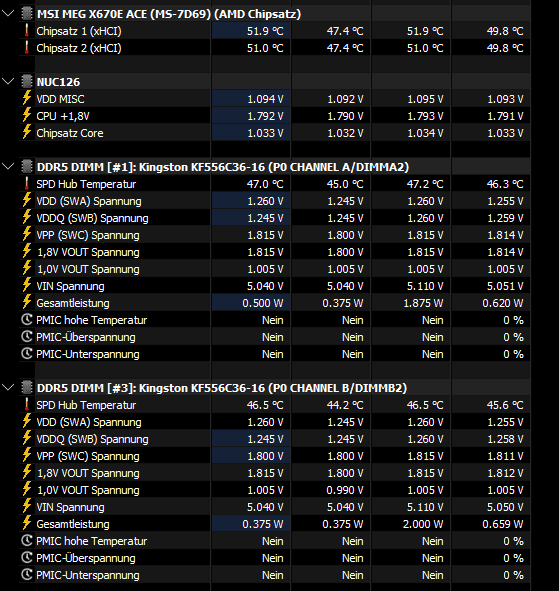Click the DIMM #1 SPD Hub Temperatur thermometer icon
This screenshot has width=559, height=591.
27,184
